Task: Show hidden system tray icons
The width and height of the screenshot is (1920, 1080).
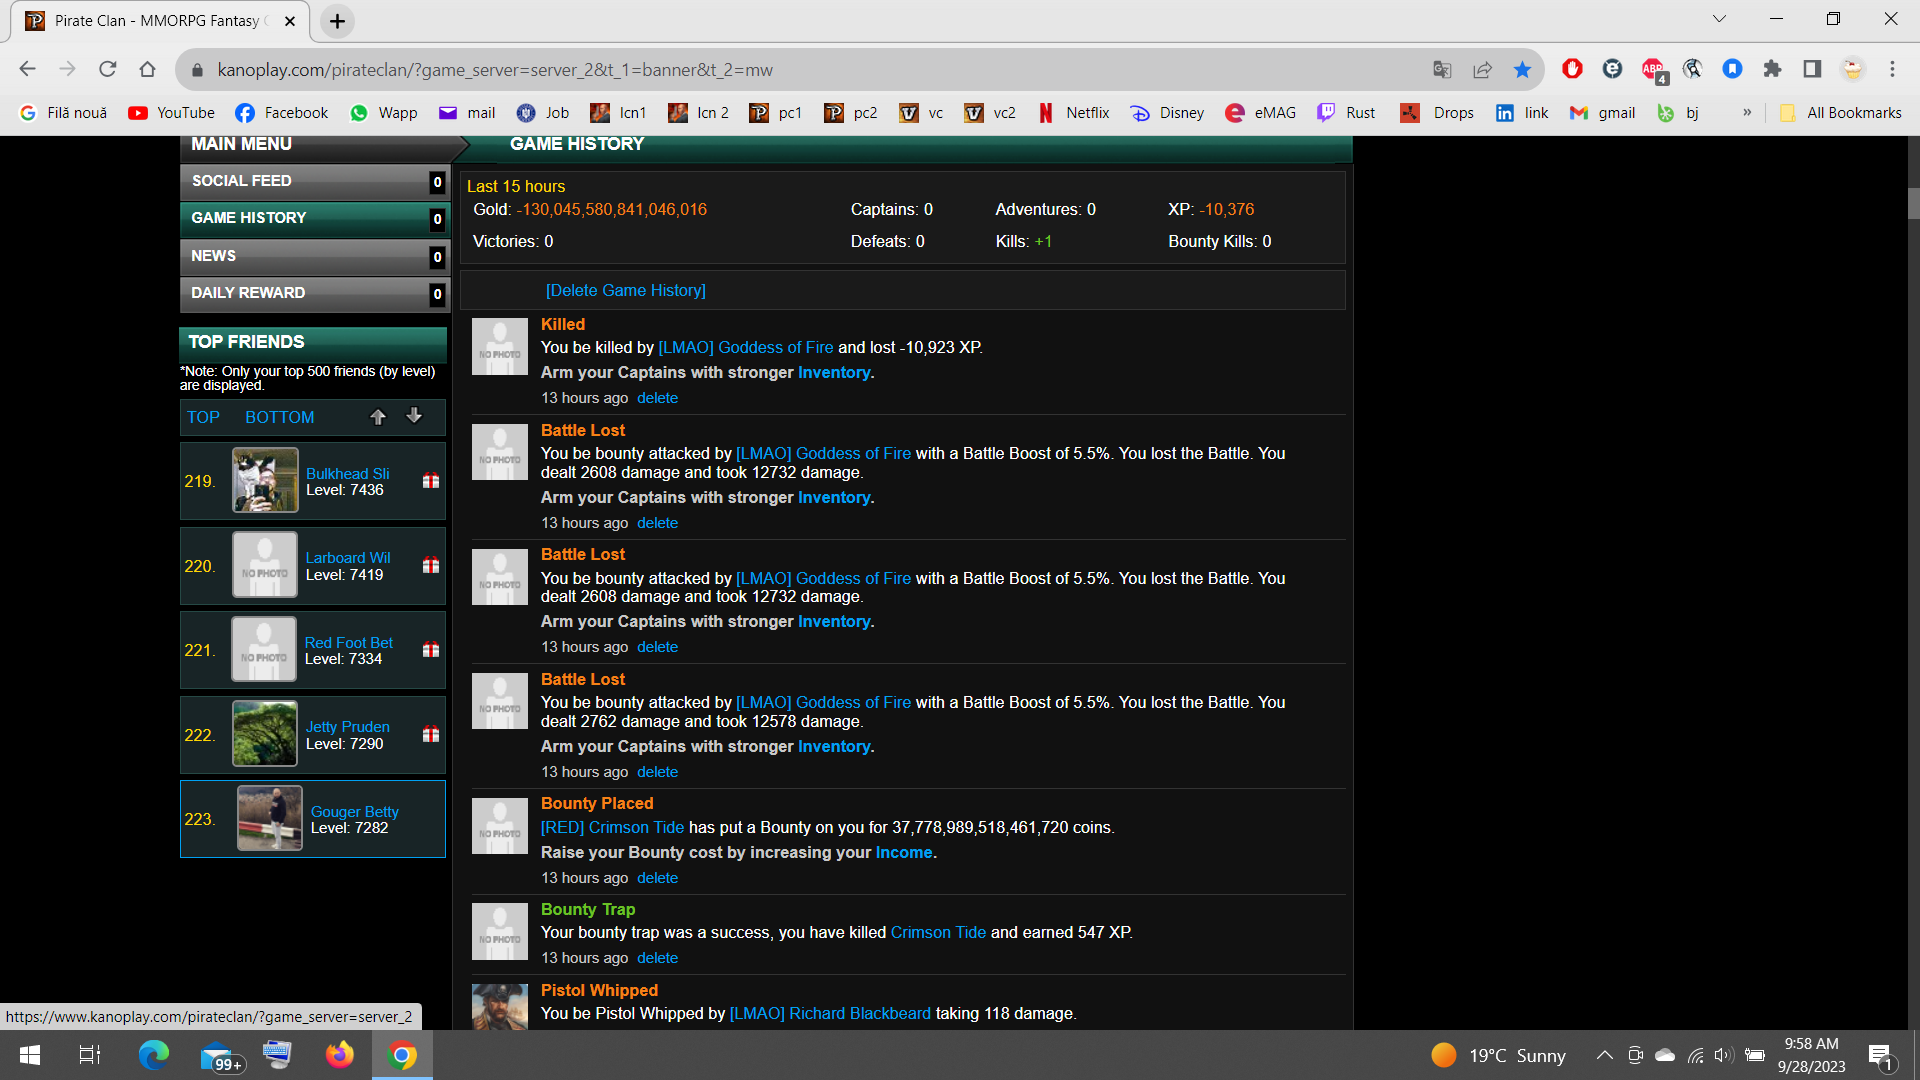Action: pos(1604,1055)
